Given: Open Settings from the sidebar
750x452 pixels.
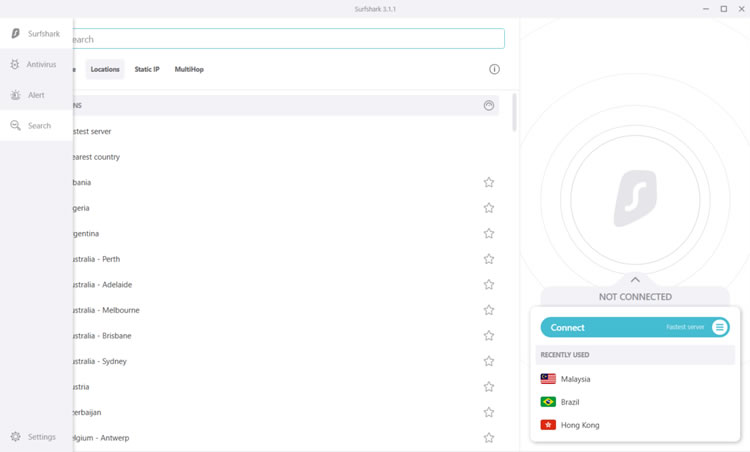Looking at the screenshot, I should coord(36,436).
